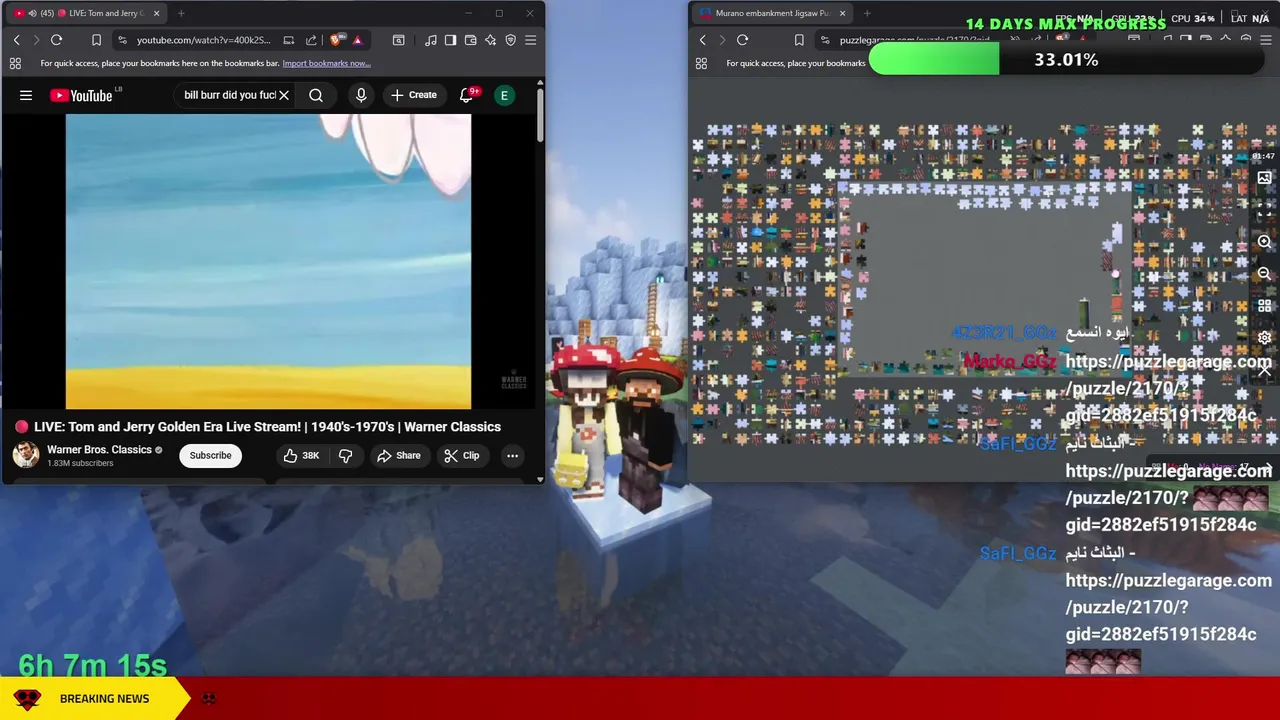Viewport: 1280px width, 720px height.
Task: View site settings icon in YouTube address bar
Action: tap(122, 40)
